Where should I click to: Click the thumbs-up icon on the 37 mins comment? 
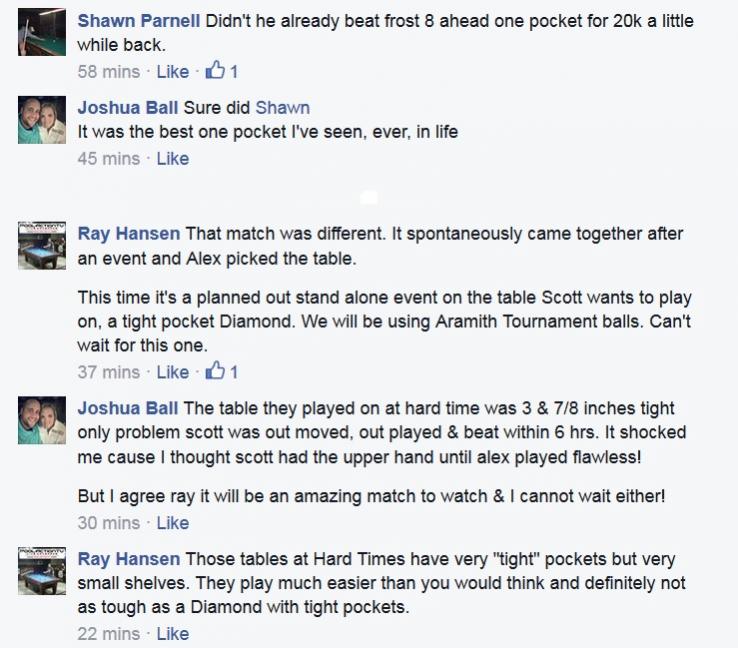(x=215, y=372)
